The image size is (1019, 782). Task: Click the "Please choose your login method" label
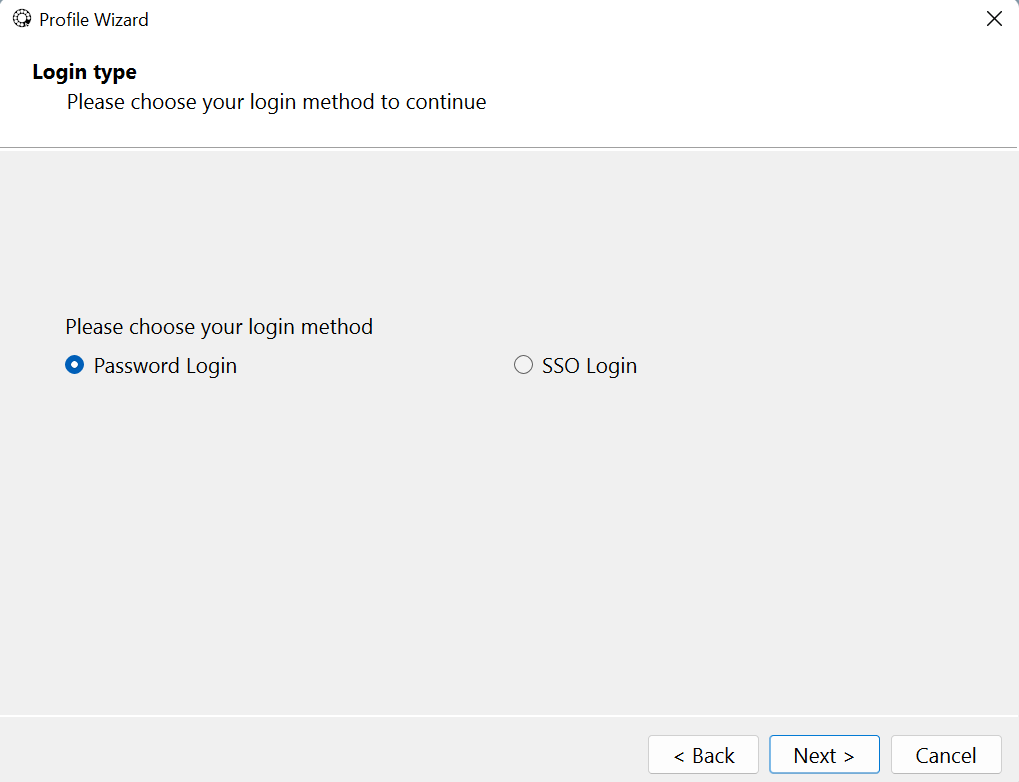(x=219, y=327)
